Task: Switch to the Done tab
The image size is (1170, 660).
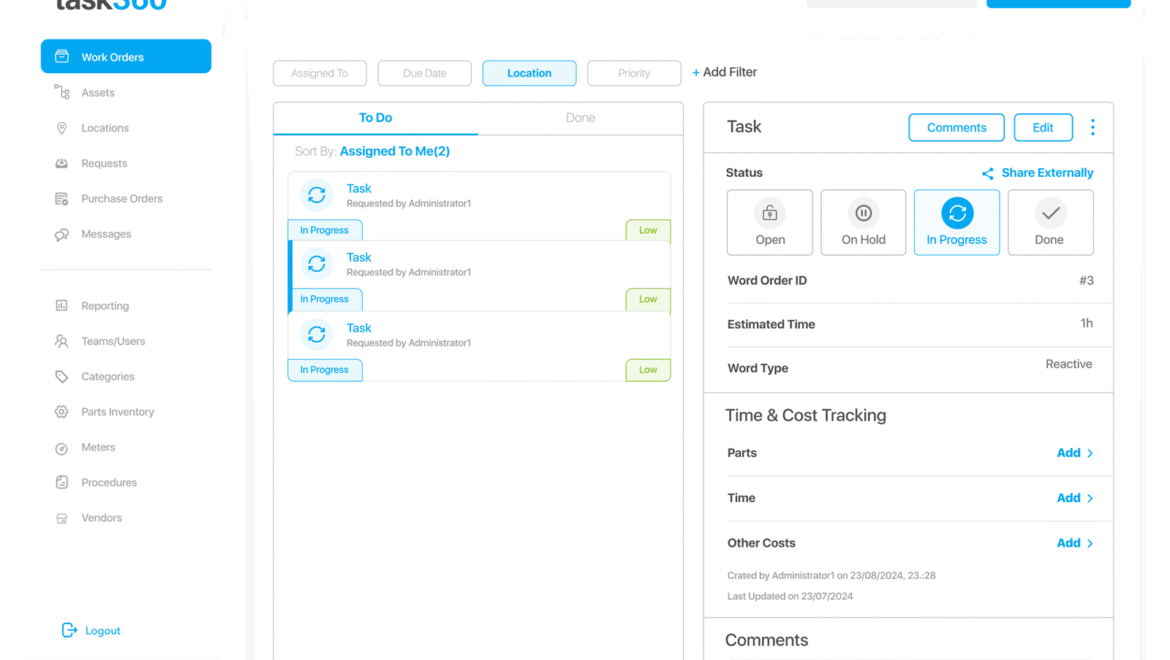Action: click(580, 118)
